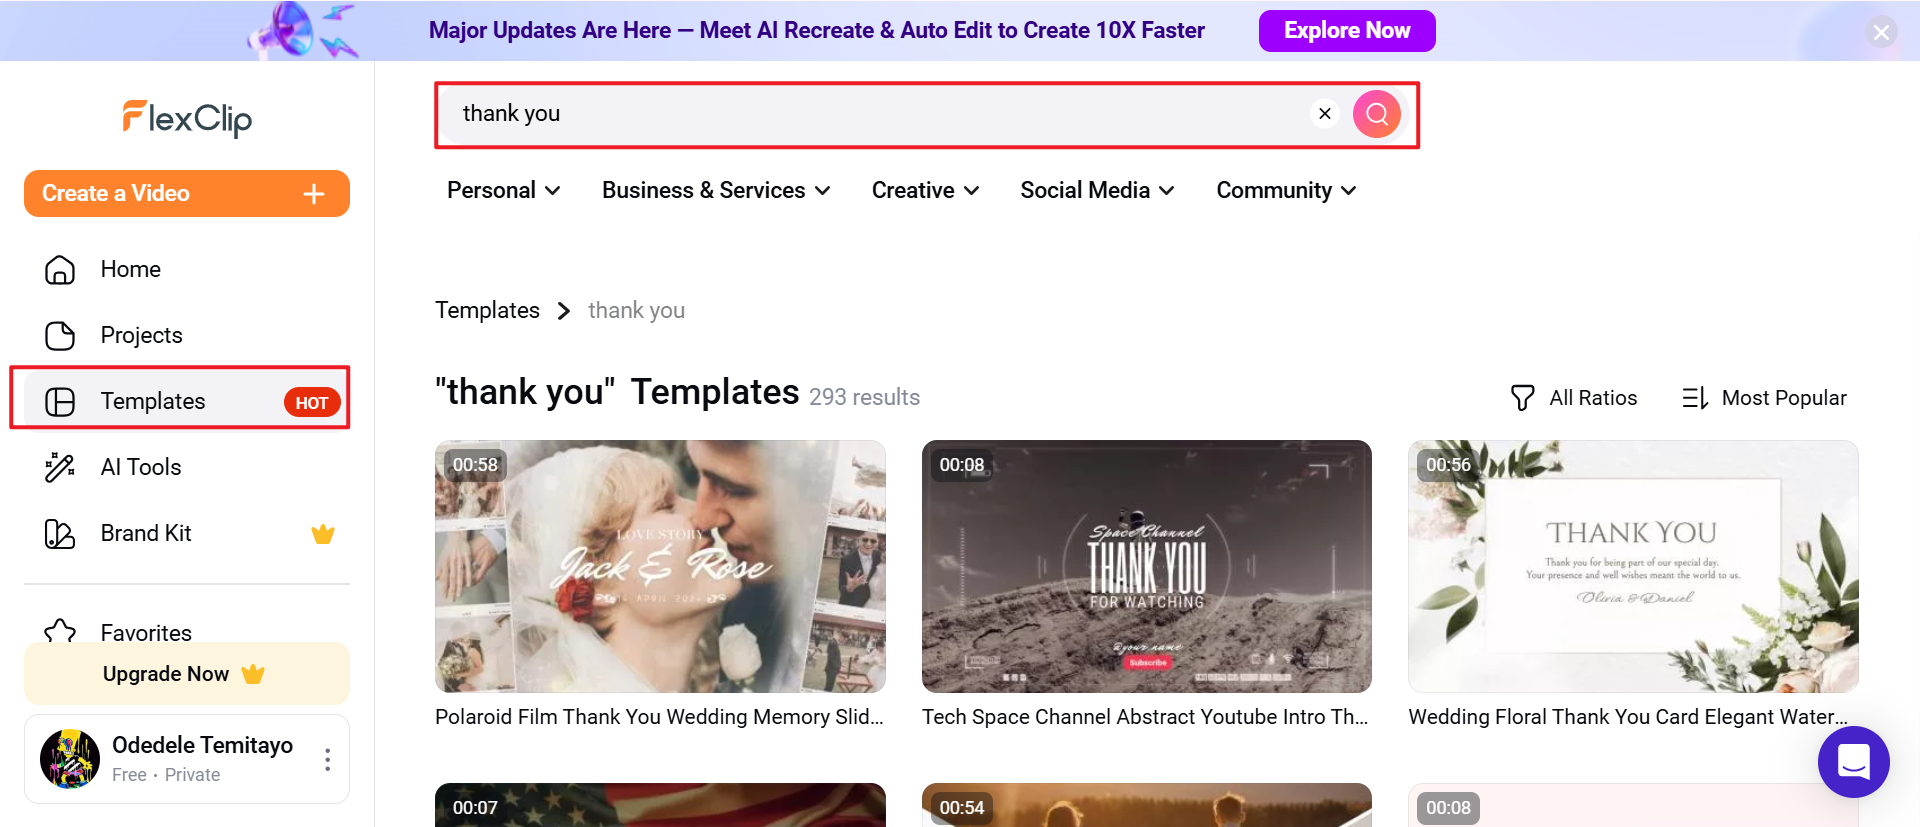Click the Most Popular sort icon
This screenshot has width=1920, height=827.
[1695, 398]
